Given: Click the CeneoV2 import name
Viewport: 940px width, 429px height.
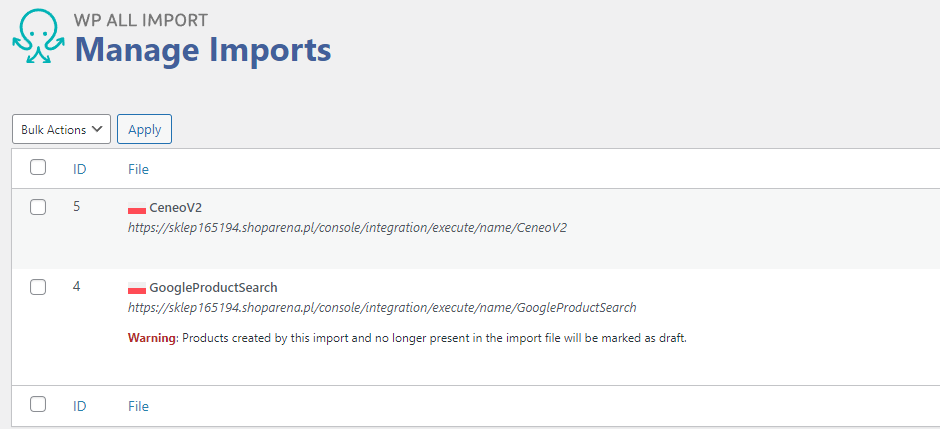Looking at the screenshot, I should (x=176, y=208).
